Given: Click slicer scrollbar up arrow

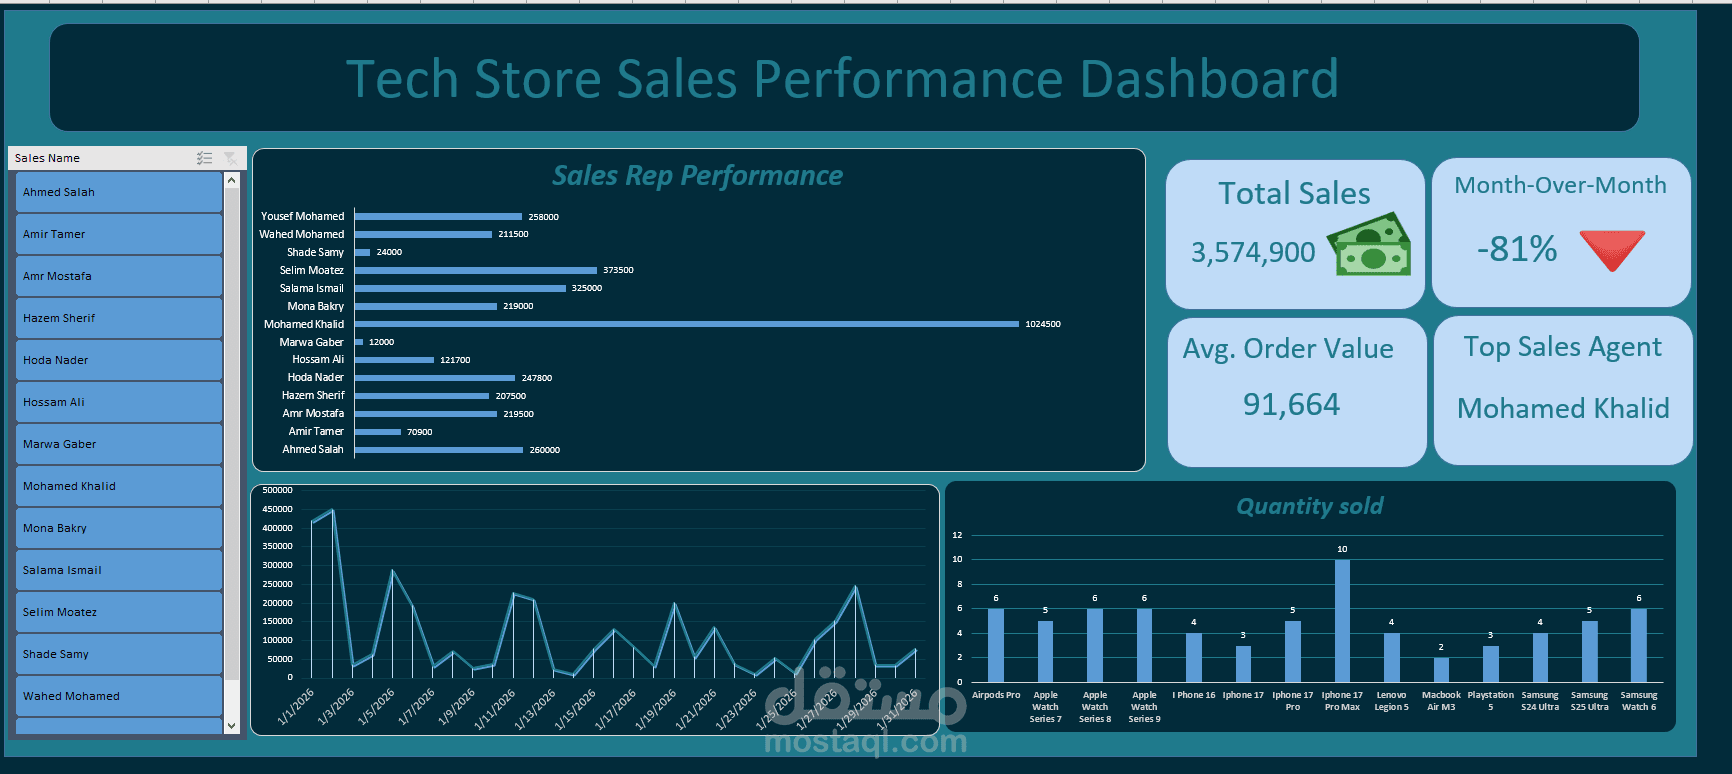Looking at the screenshot, I should [x=232, y=180].
